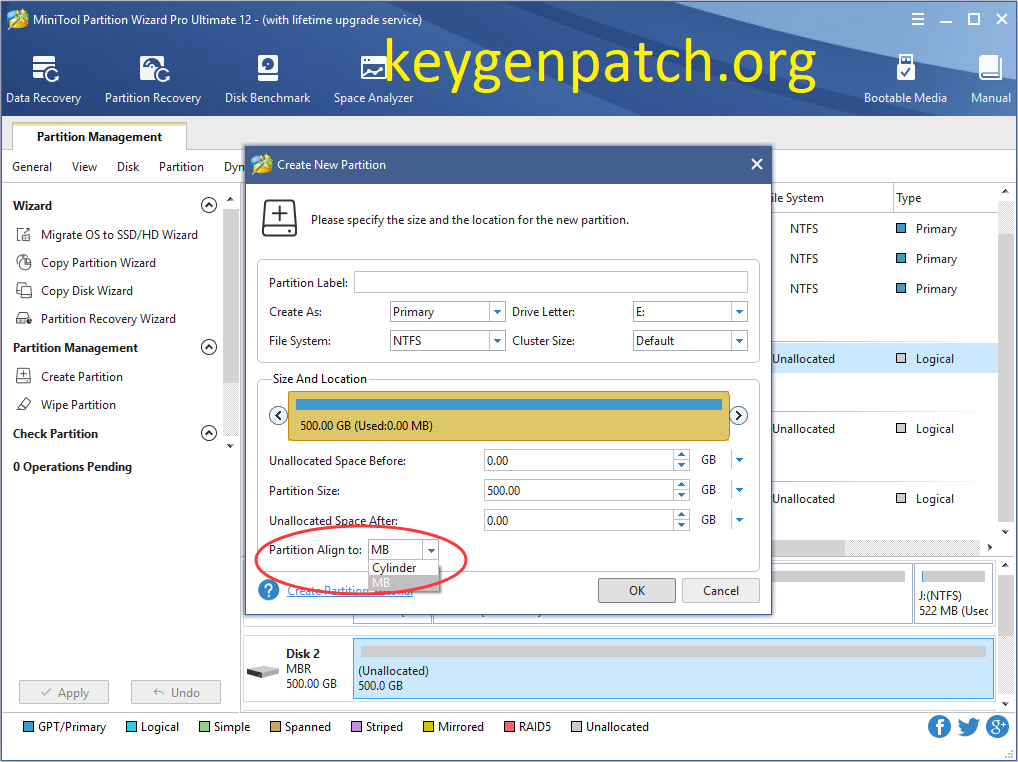Screen dimensions: 1018x762
Task: Launch the Copy Partition Wizard
Action: pos(86,262)
